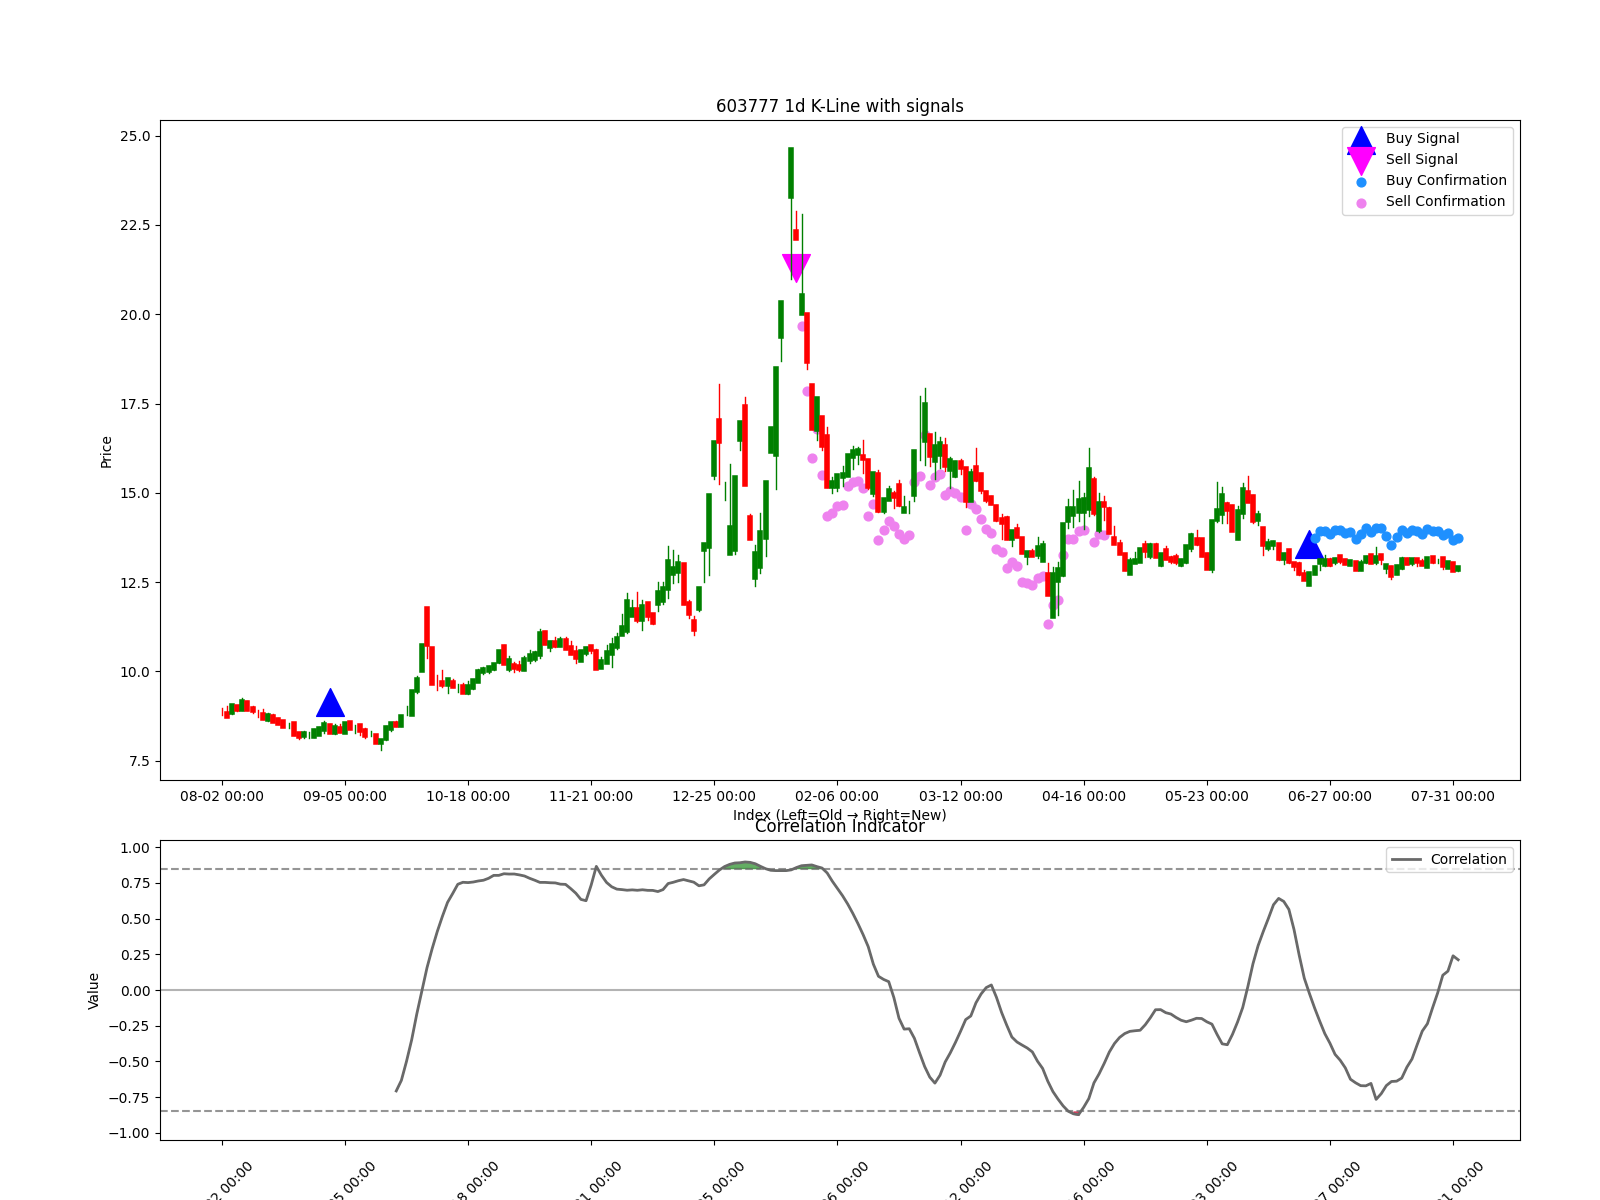This screenshot has height=1200, width=1600.
Task: Click the chart title "603777 1d K-Line with signals"
Action: [840, 106]
